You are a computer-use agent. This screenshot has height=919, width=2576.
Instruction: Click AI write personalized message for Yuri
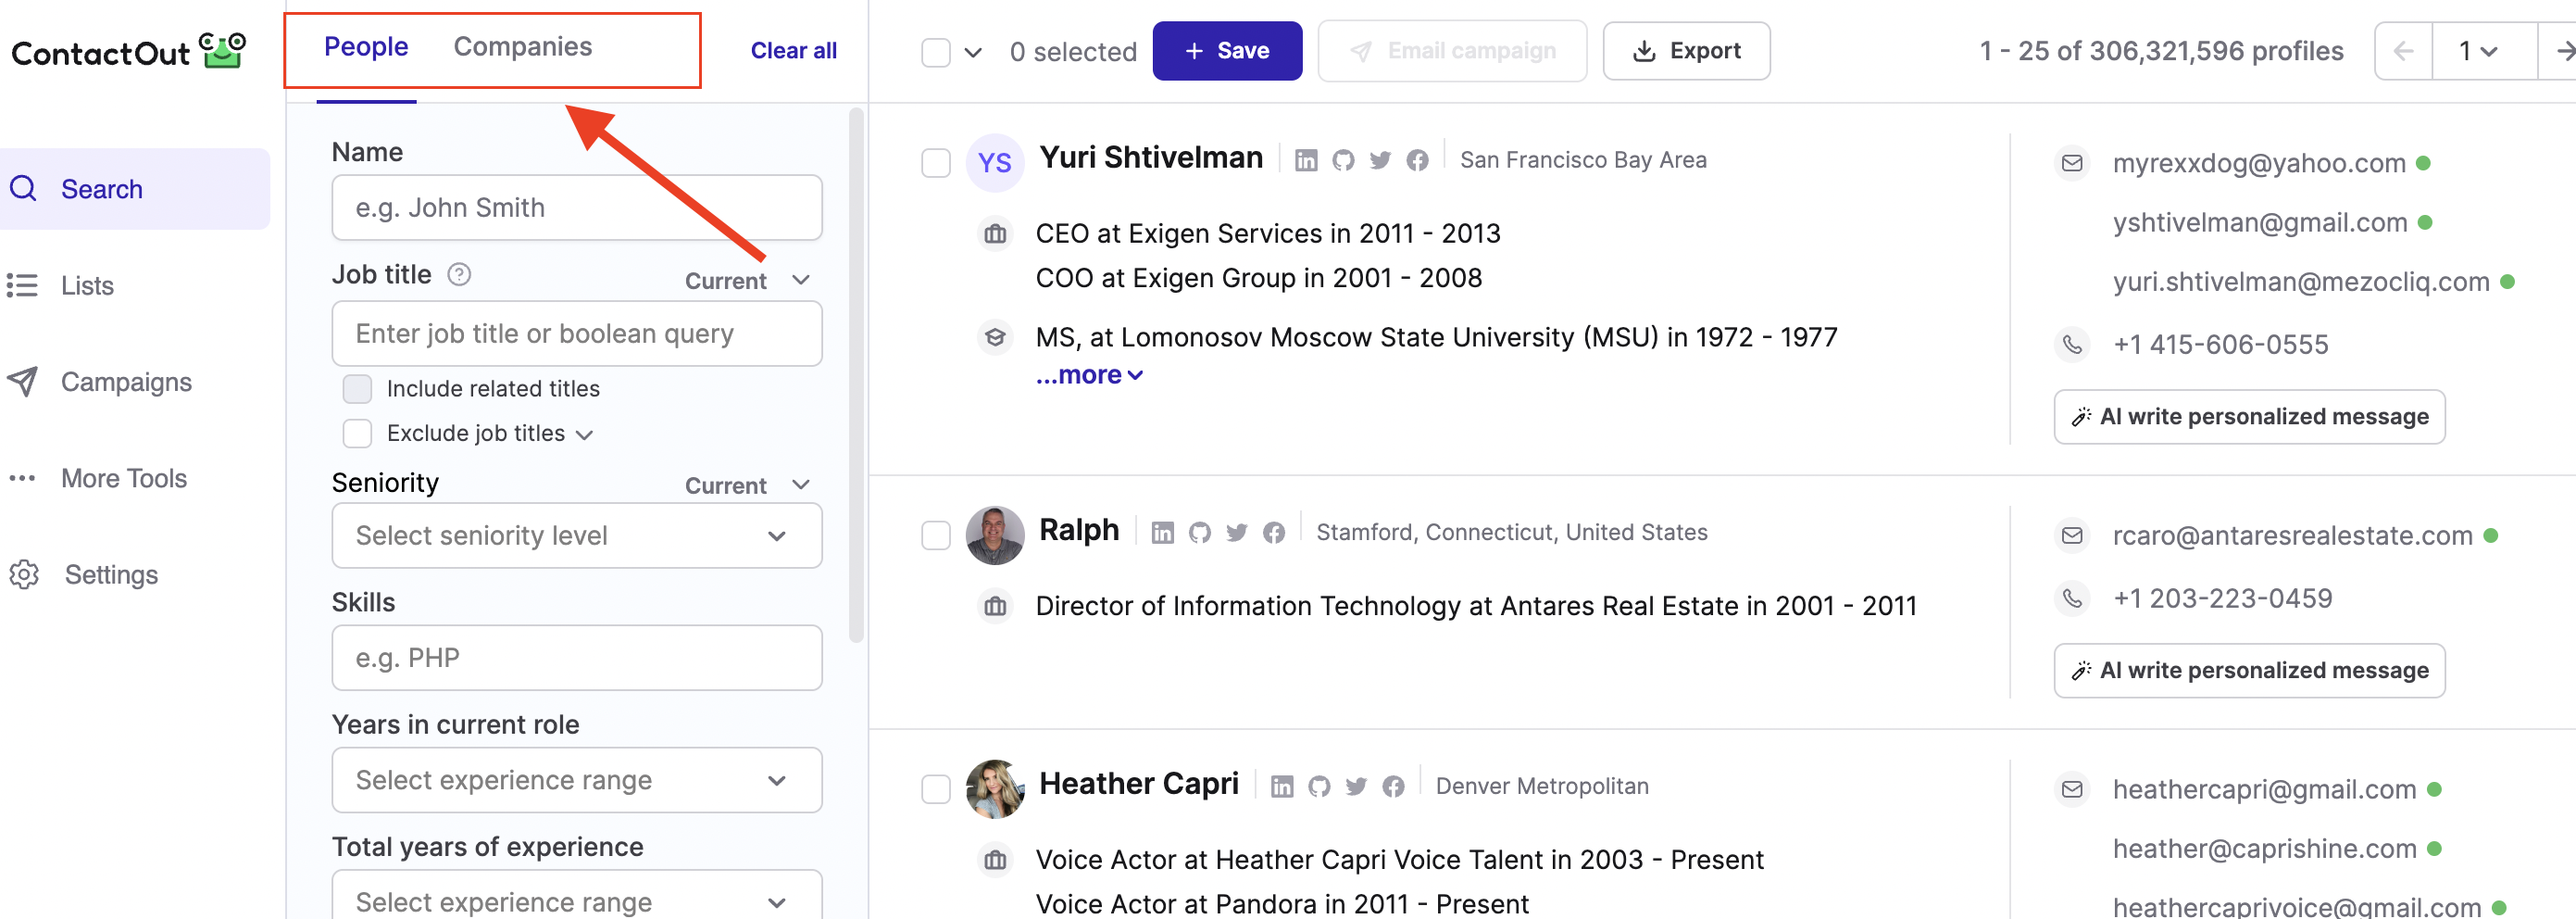click(x=2249, y=417)
